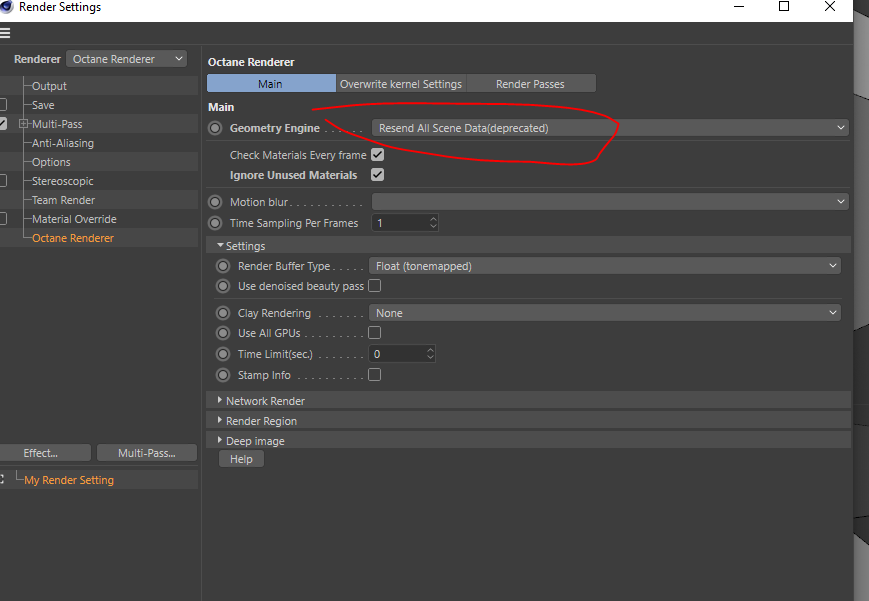Select Output in the settings list
Viewport: 869px width, 601px height.
pyautogui.click(x=49, y=86)
